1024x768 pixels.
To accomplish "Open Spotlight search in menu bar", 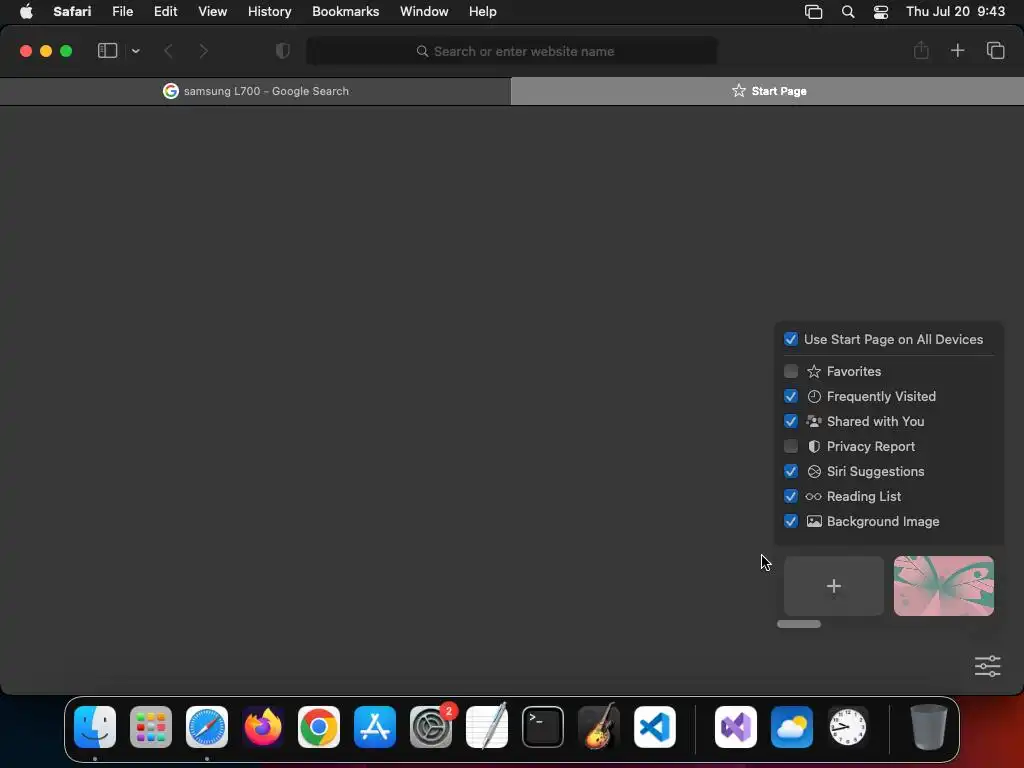I will (x=848, y=12).
